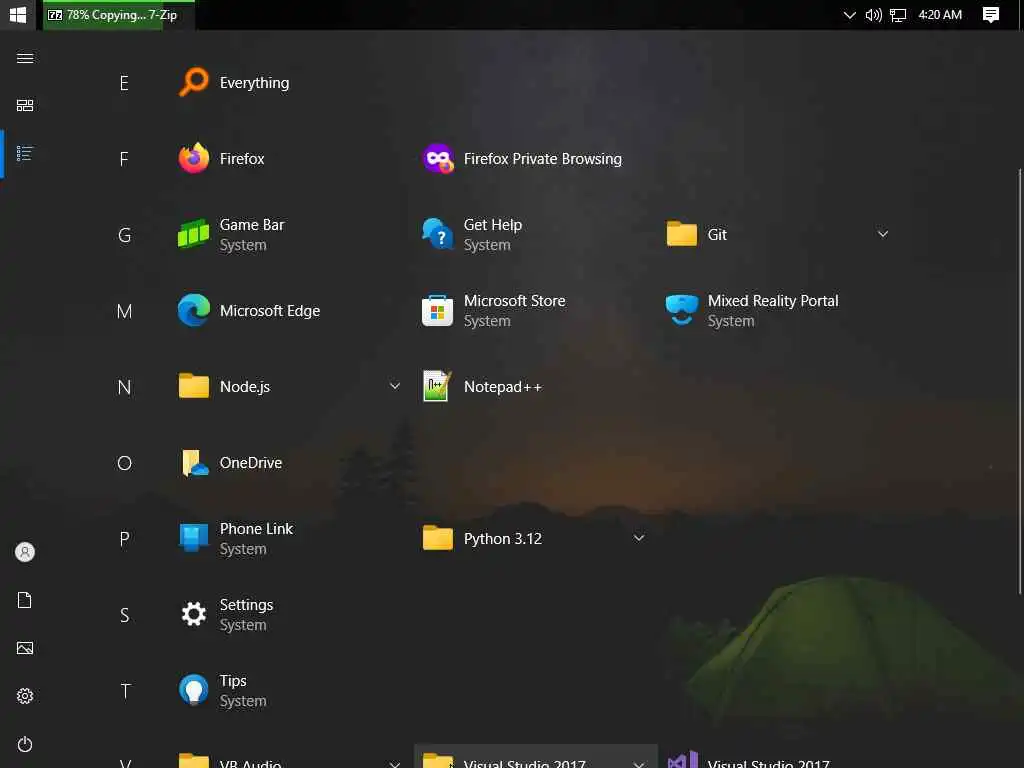This screenshot has height=768, width=1024.
Task: Jump via the letter T header
Action: pos(124,691)
